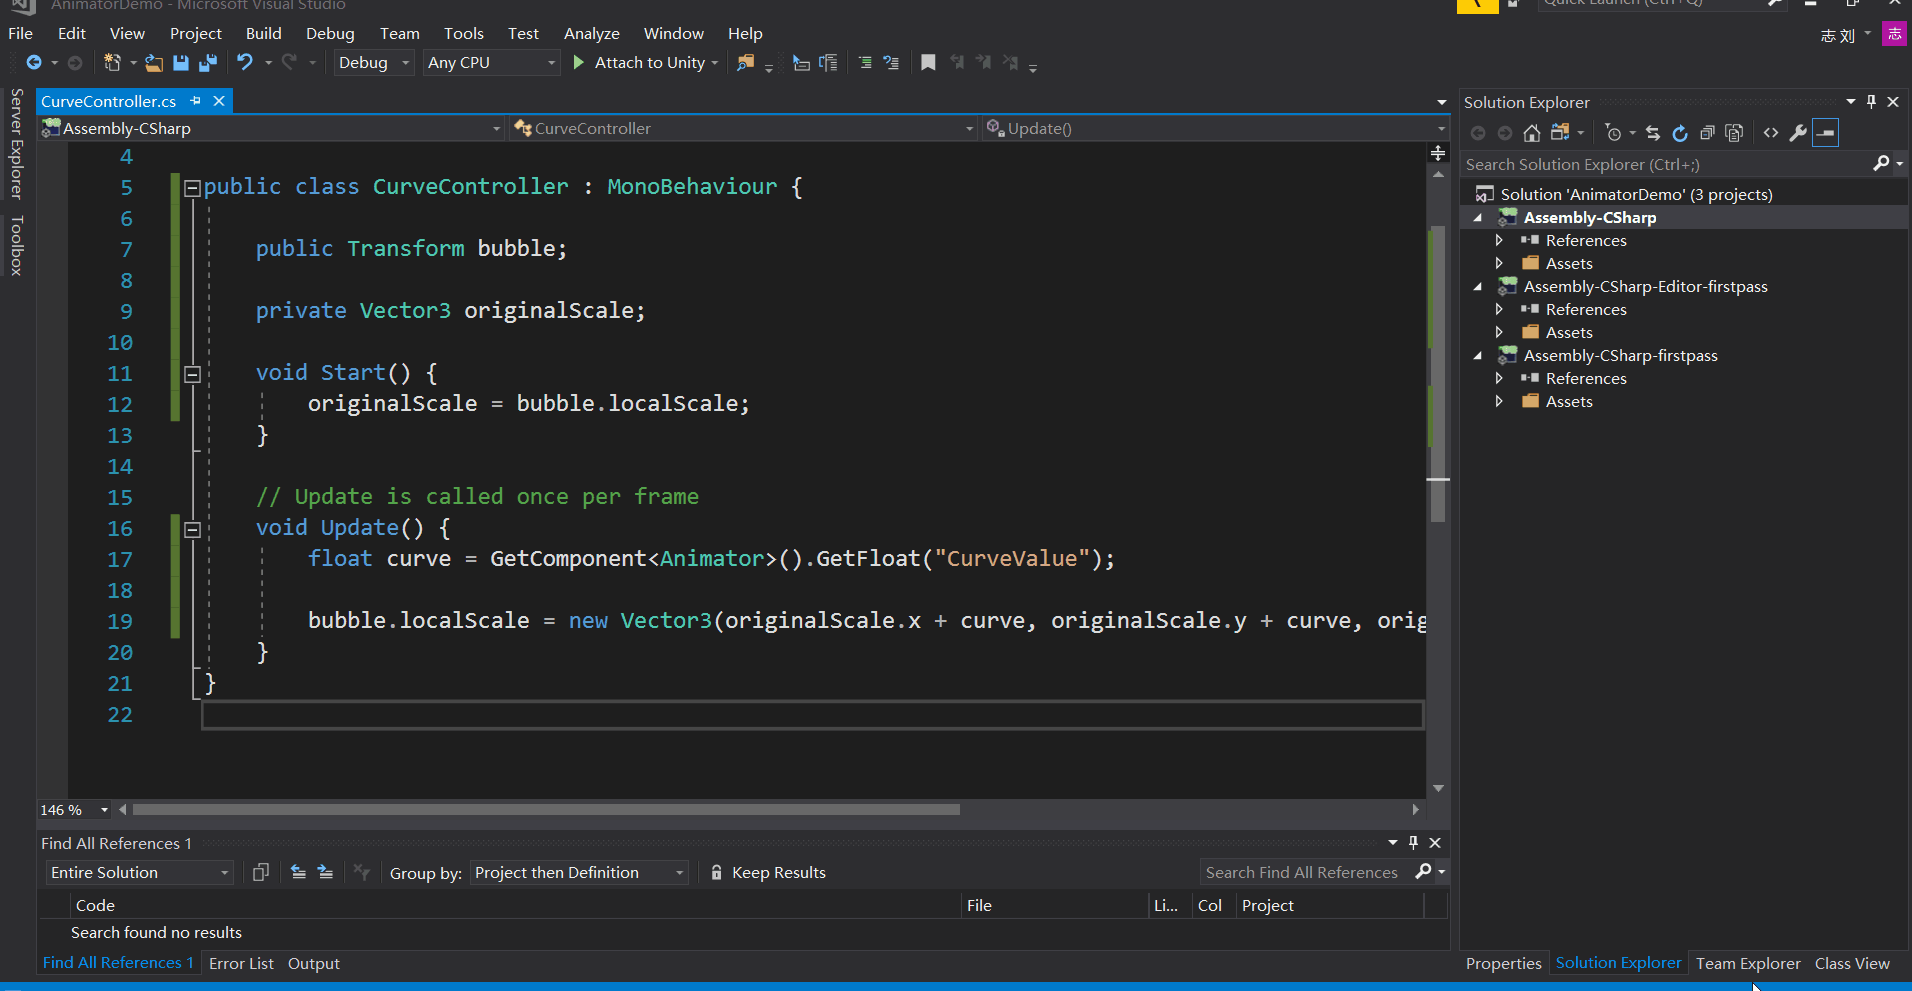Image resolution: width=1912 pixels, height=991 pixels.
Task: Click Sync with Active Document icon
Action: tap(1653, 133)
